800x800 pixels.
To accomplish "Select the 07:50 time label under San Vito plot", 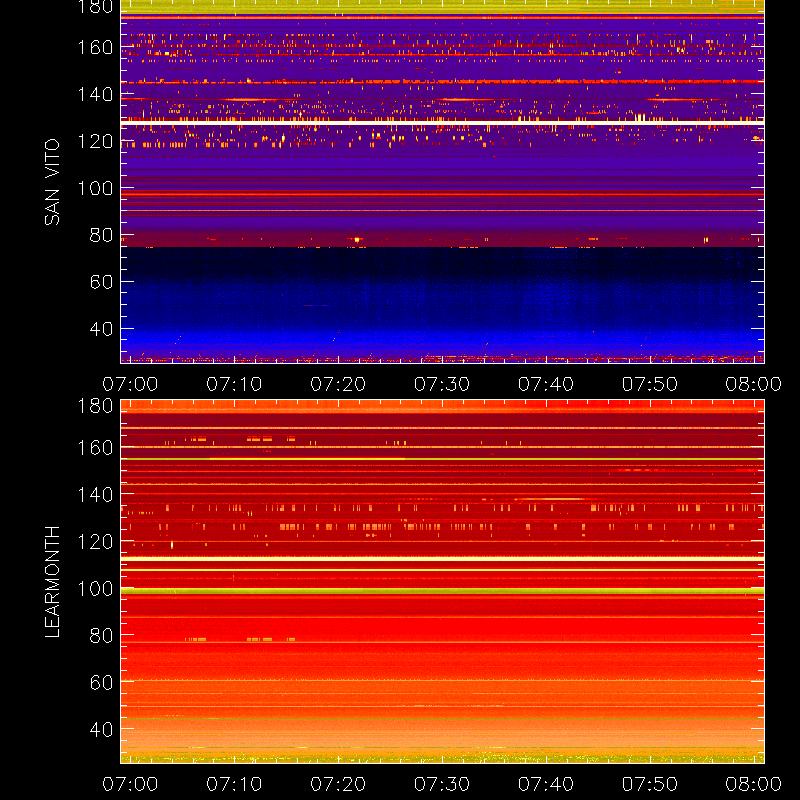I will (x=649, y=384).
